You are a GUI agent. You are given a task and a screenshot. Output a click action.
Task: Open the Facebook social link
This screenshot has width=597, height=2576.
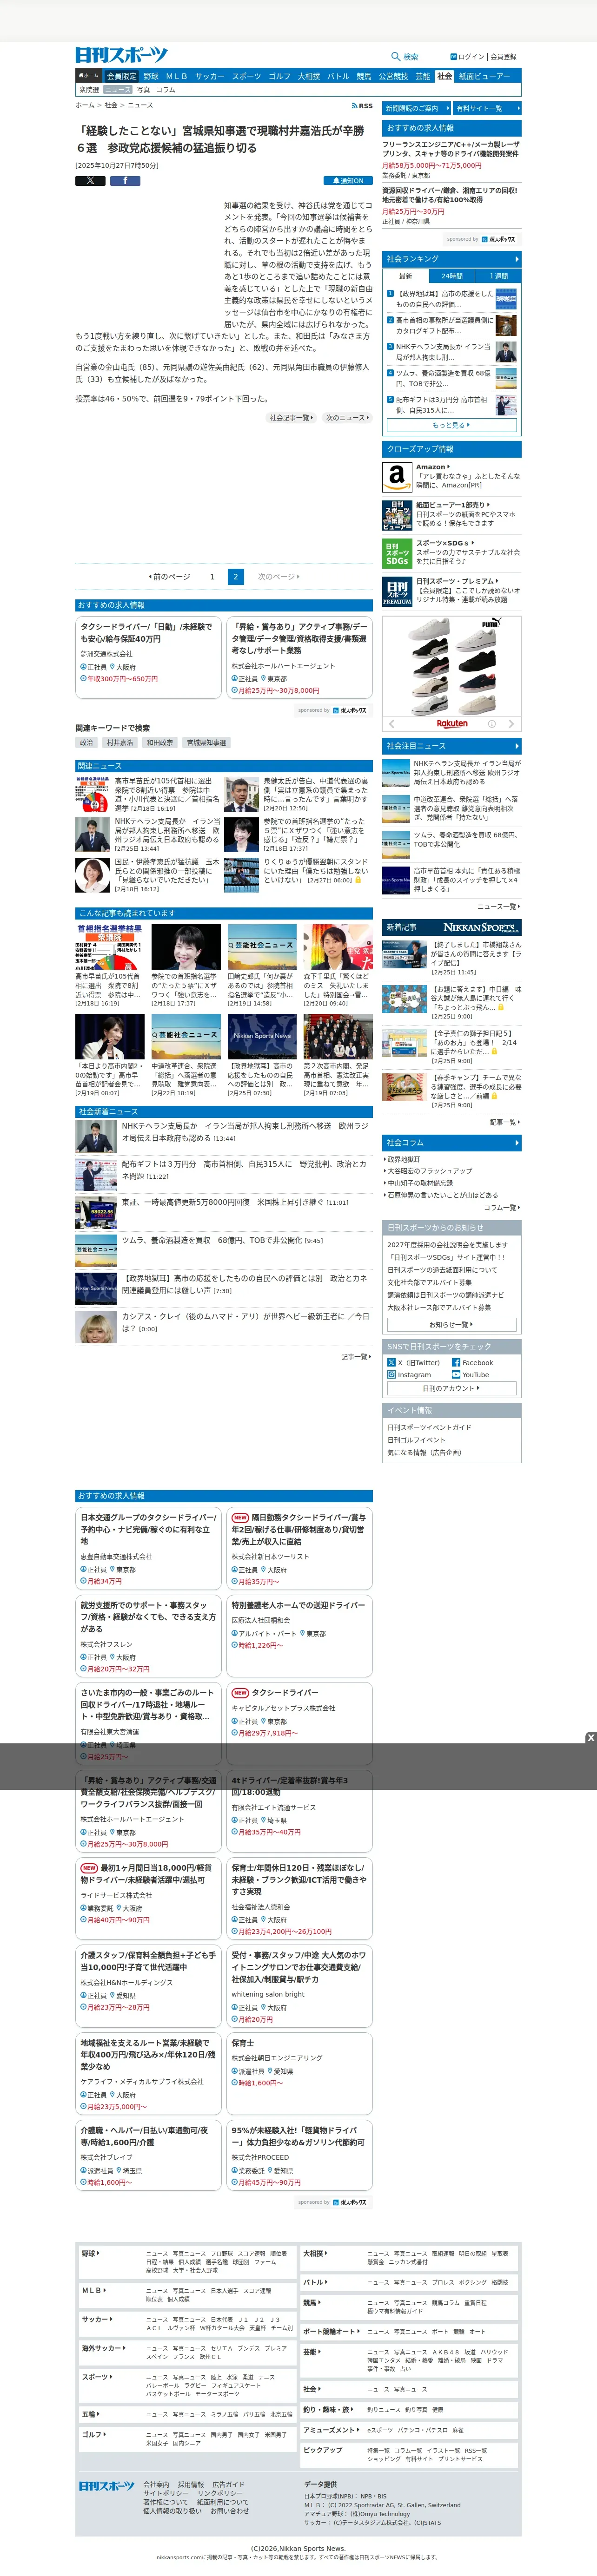tap(472, 1362)
